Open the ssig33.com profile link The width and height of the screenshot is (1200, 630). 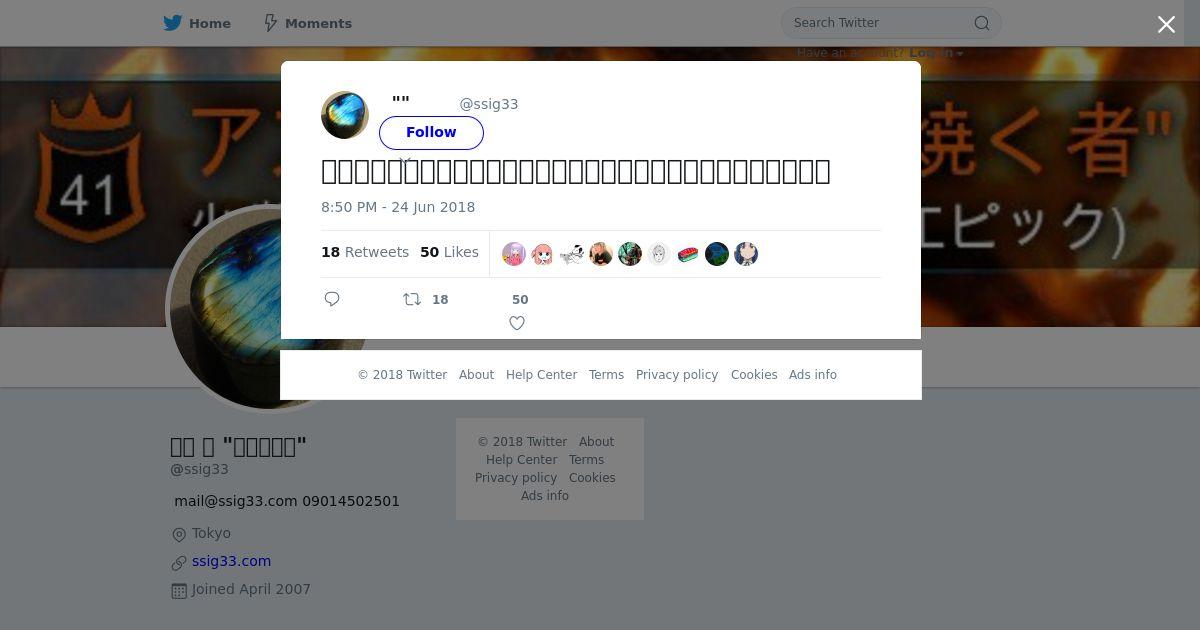click(x=231, y=561)
